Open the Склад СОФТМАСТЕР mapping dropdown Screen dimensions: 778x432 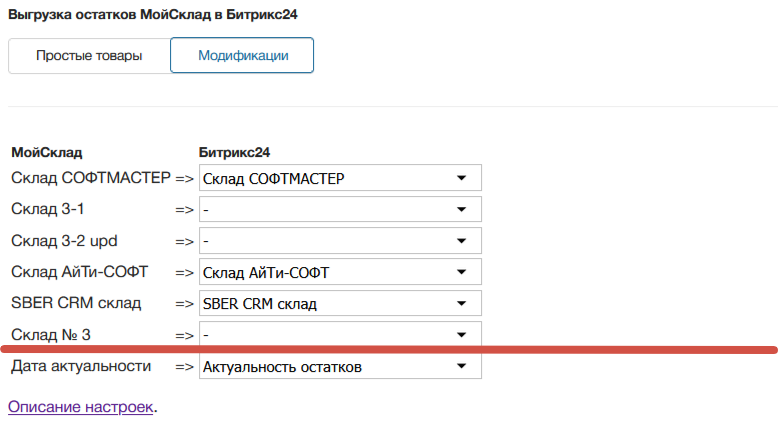(x=340, y=178)
